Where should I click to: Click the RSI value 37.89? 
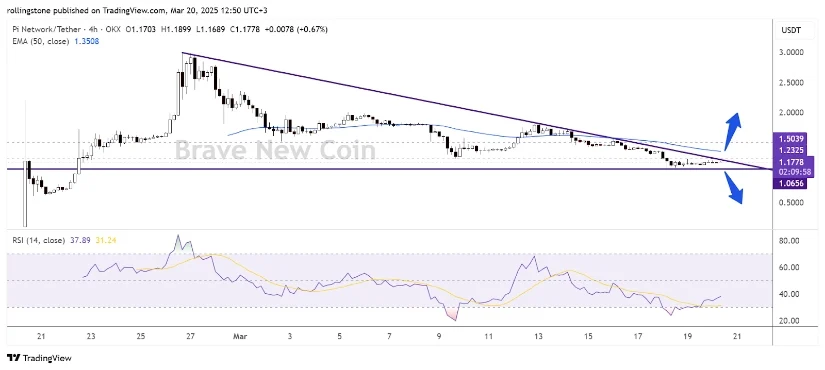click(80, 240)
